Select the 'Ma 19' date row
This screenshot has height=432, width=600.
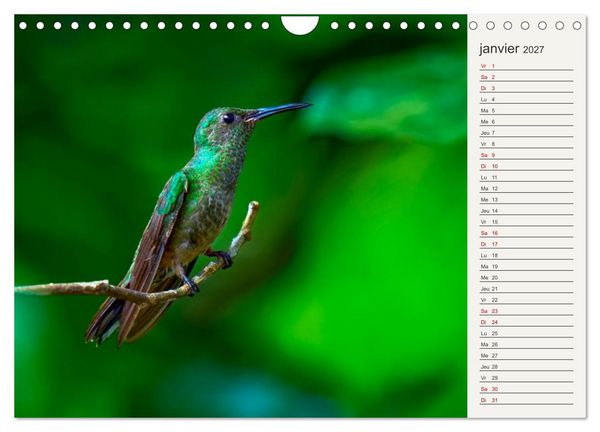click(527, 266)
